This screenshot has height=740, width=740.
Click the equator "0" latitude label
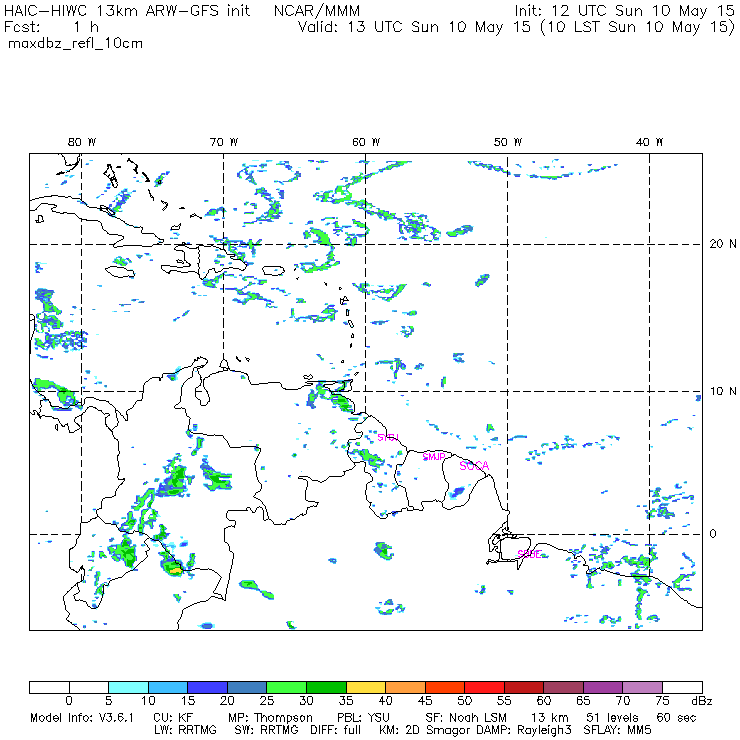pos(713,534)
